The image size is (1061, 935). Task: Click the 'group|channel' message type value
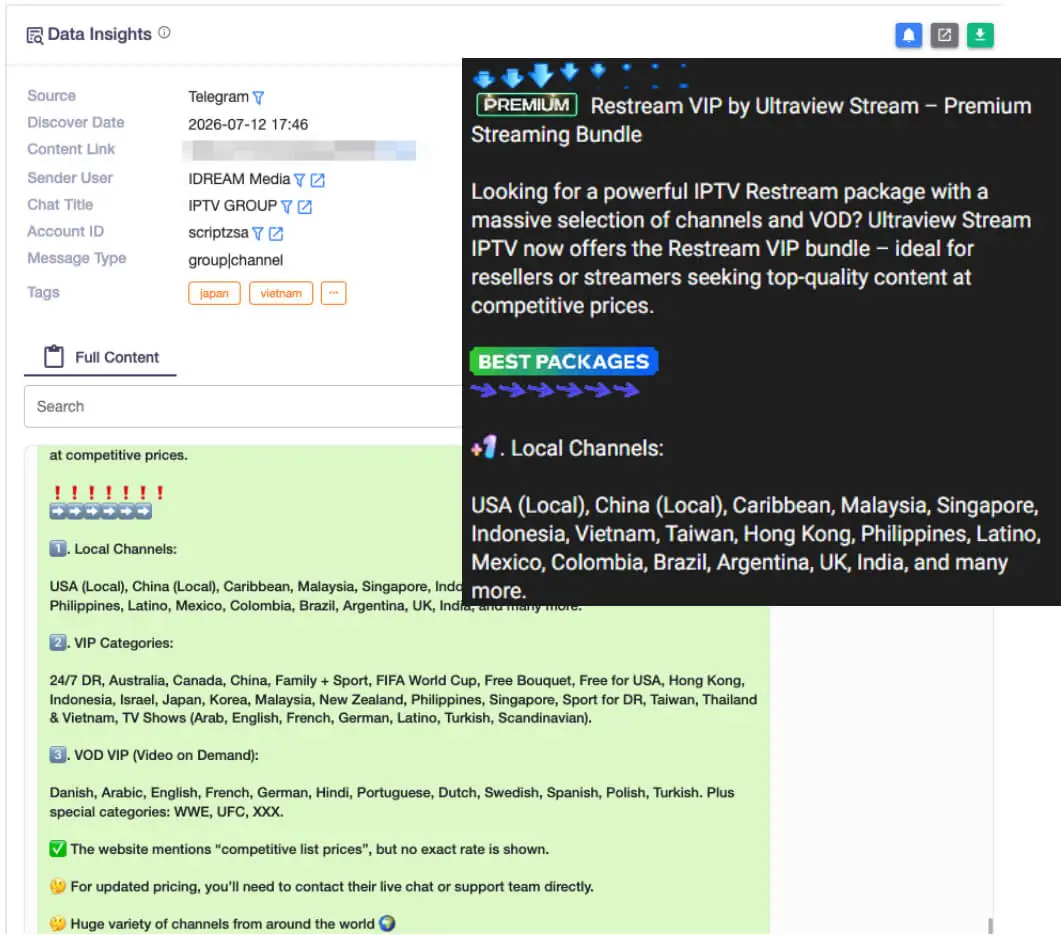[235, 260]
